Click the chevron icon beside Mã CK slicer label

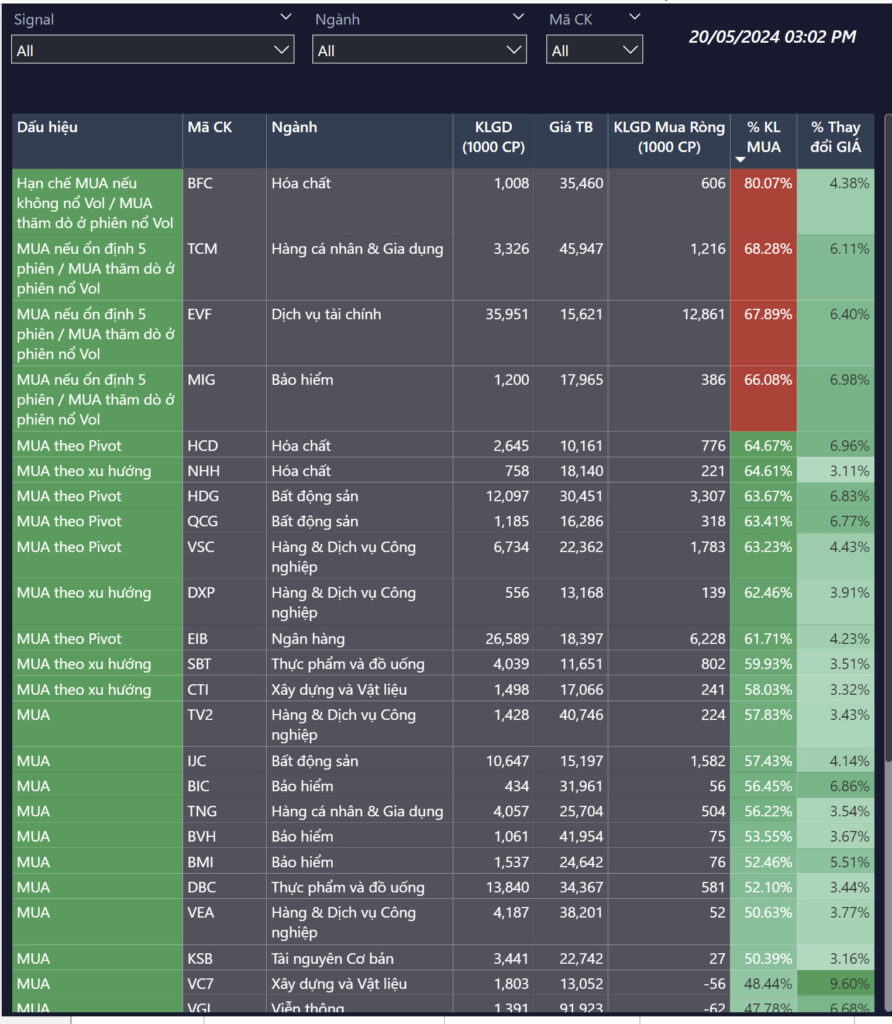(x=634, y=17)
